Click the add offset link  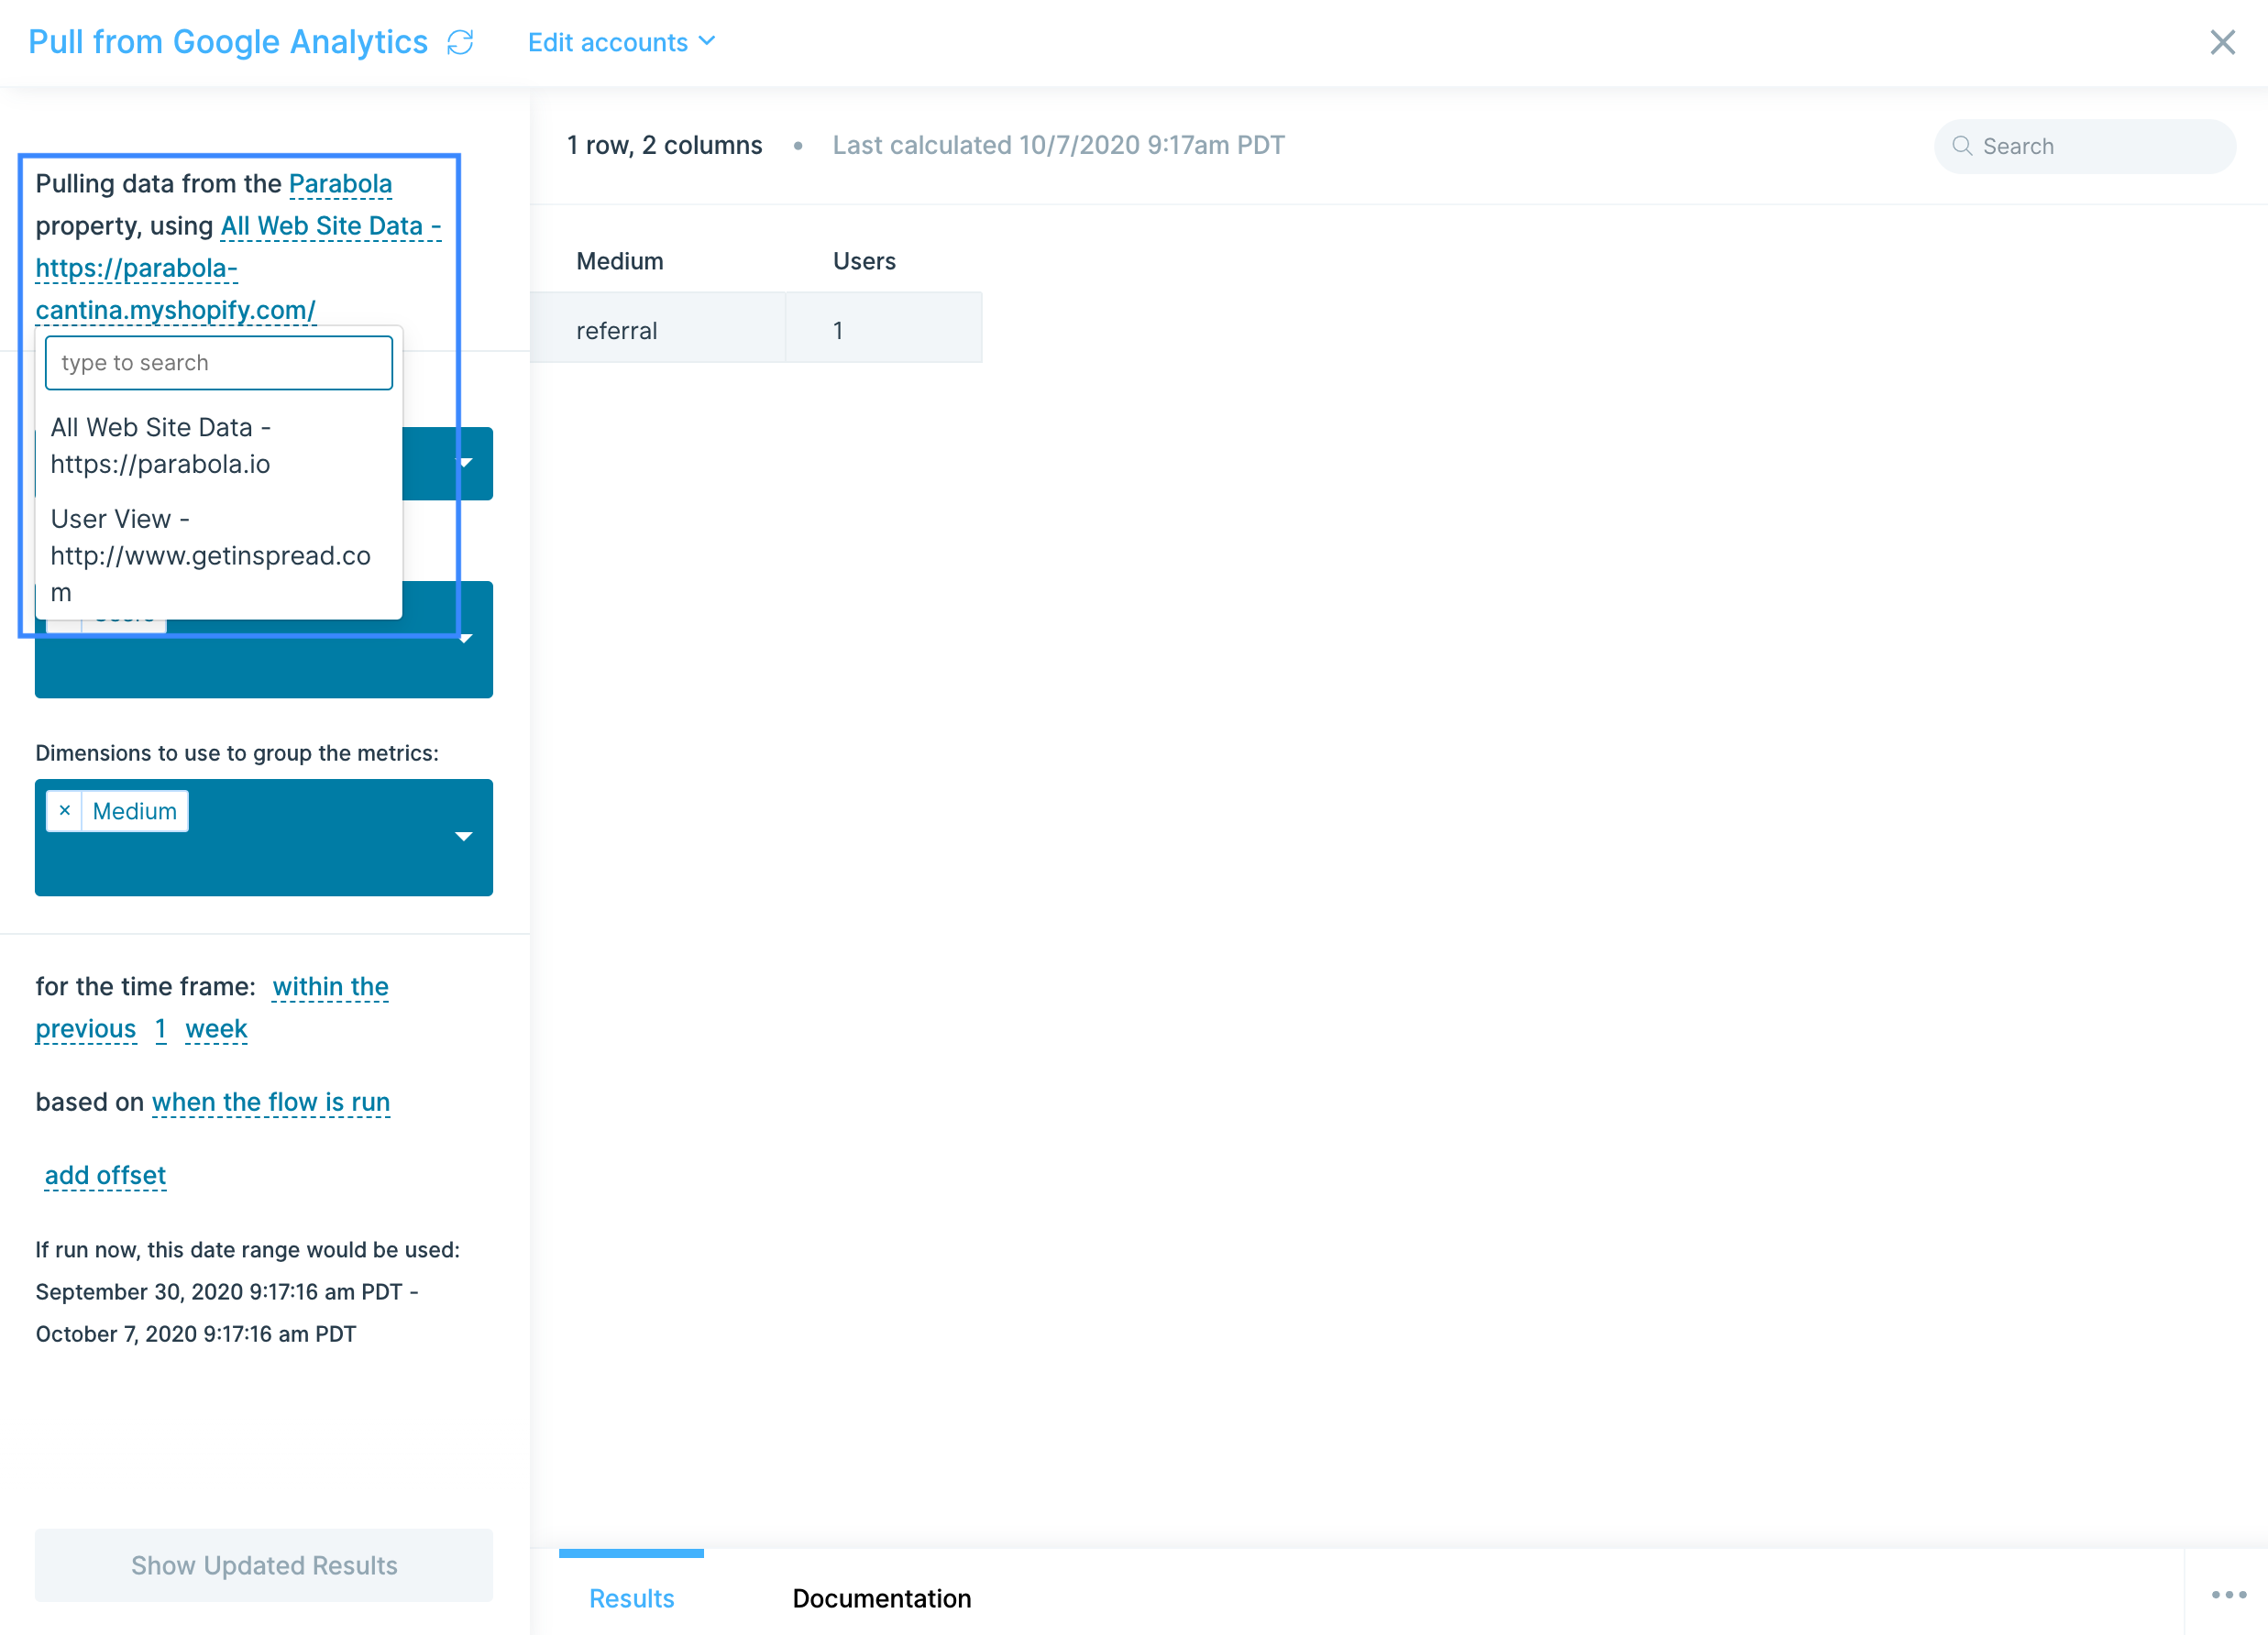click(105, 1175)
